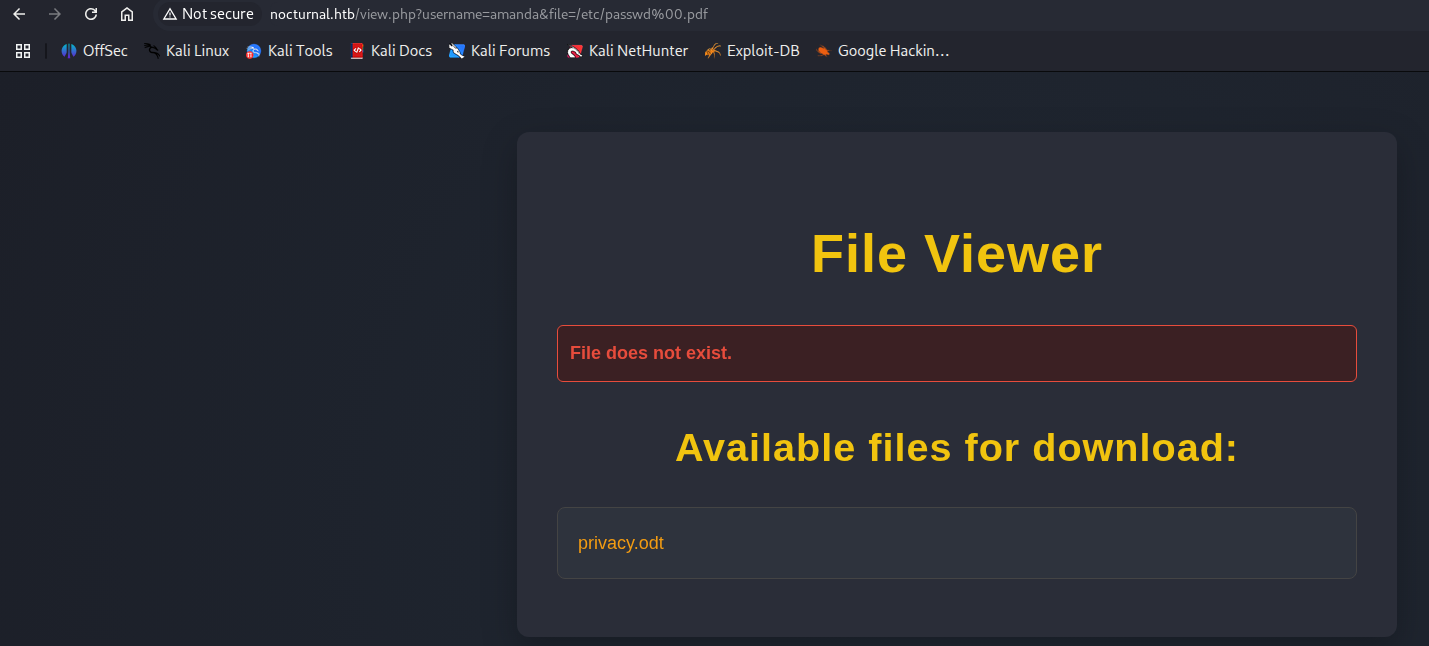Viewport: 1429px width, 646px height.
Task: Open the Kali Tools bookmark
Action: (289, 51)
